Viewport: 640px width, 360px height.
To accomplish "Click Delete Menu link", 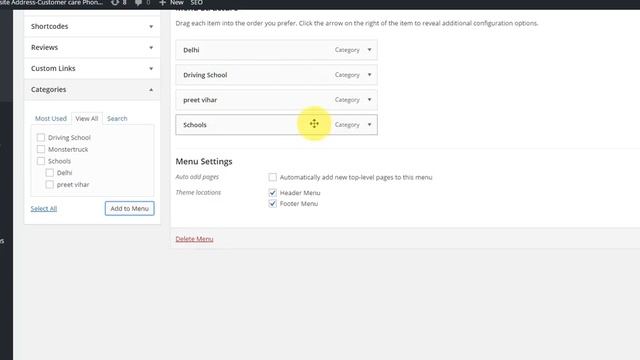I will click(194, 239).
